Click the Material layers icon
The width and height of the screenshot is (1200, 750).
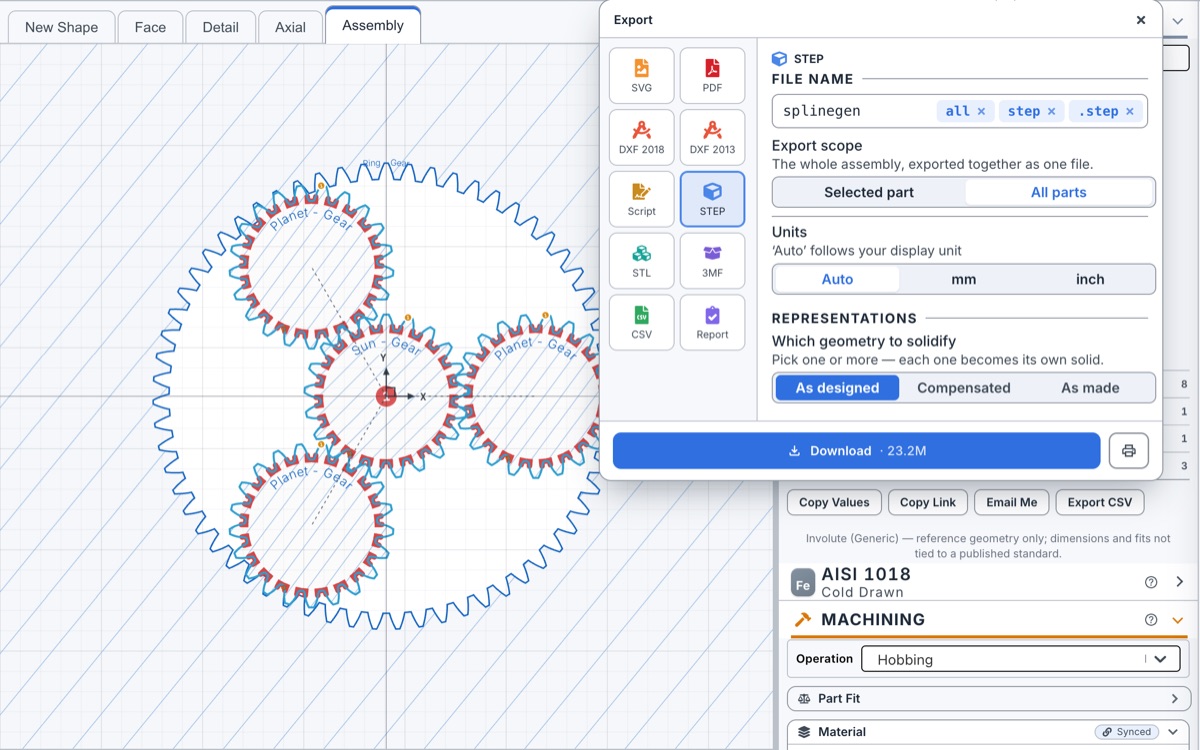pos(804,732)
